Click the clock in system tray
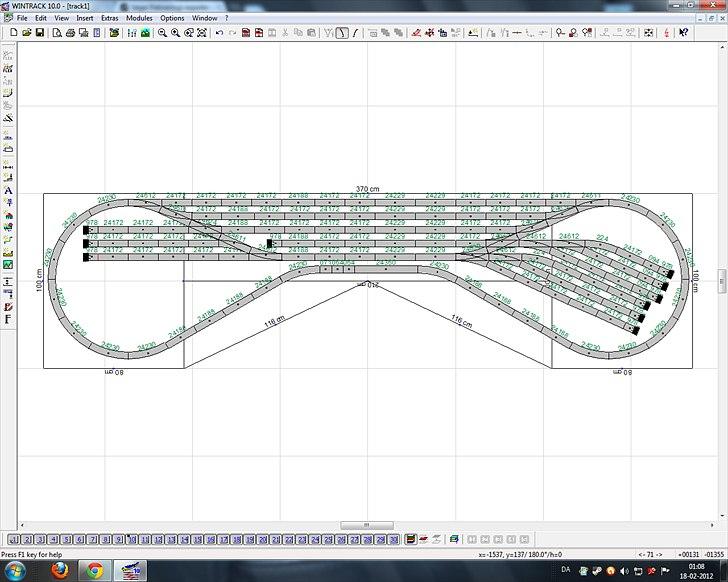Screen dimensions: 728x582 coord(694,571)
